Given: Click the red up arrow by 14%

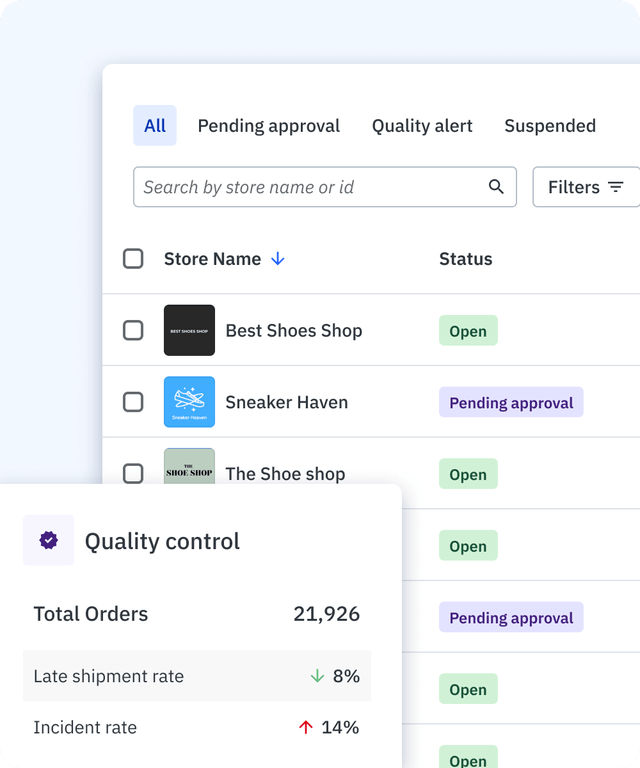Looking at the screenshot, I should point(306,727).
